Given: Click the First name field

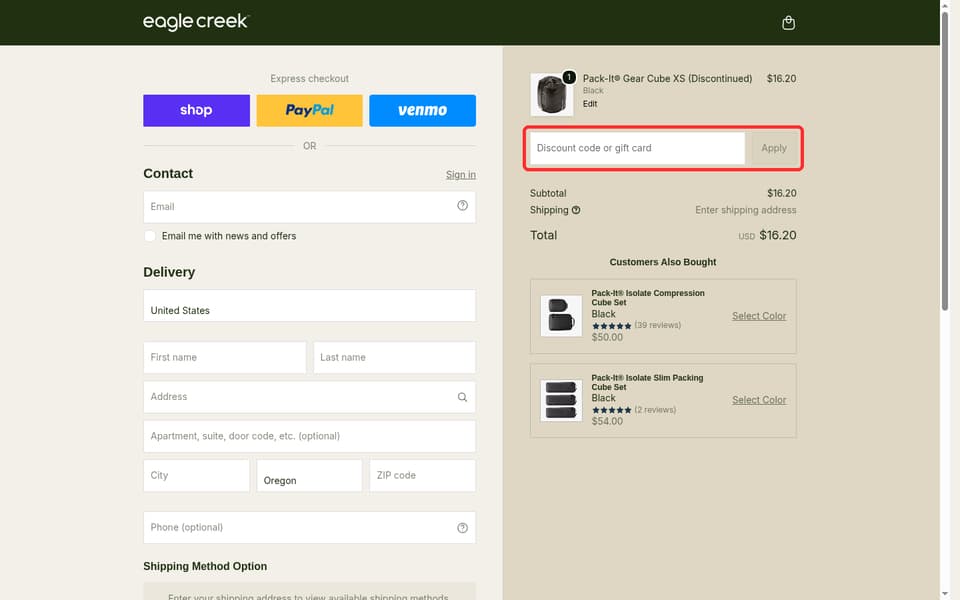Looking at the screenshot, I should pos(225,358).
